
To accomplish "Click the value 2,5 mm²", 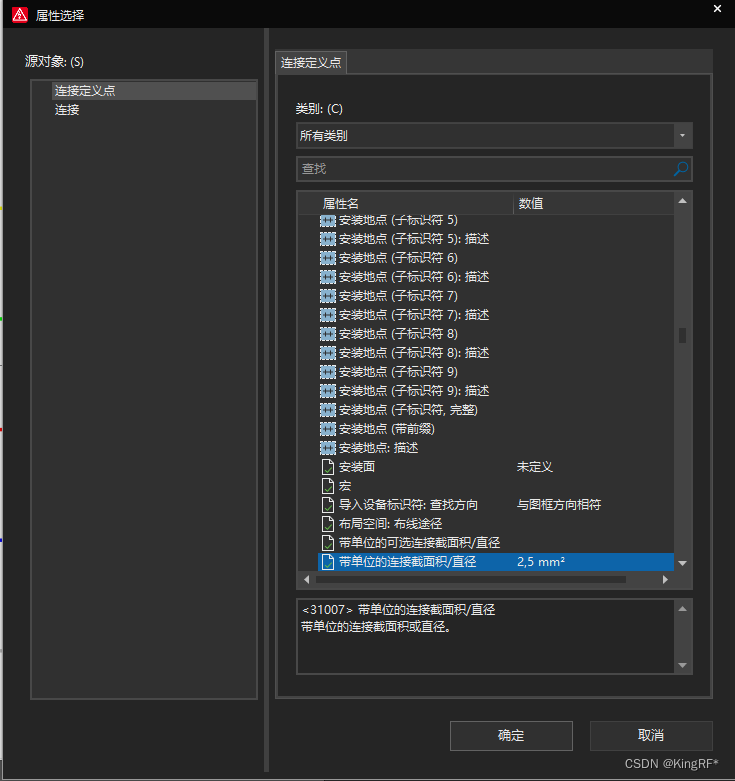I will click(541, 562).
